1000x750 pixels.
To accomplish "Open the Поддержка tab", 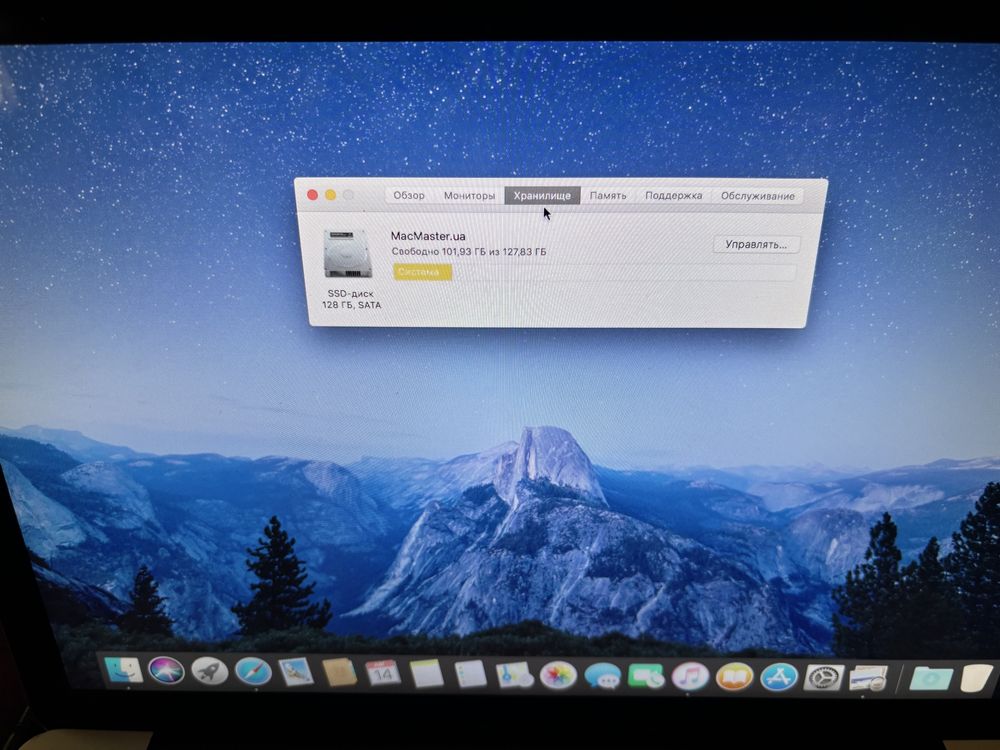I will [673, 196].
